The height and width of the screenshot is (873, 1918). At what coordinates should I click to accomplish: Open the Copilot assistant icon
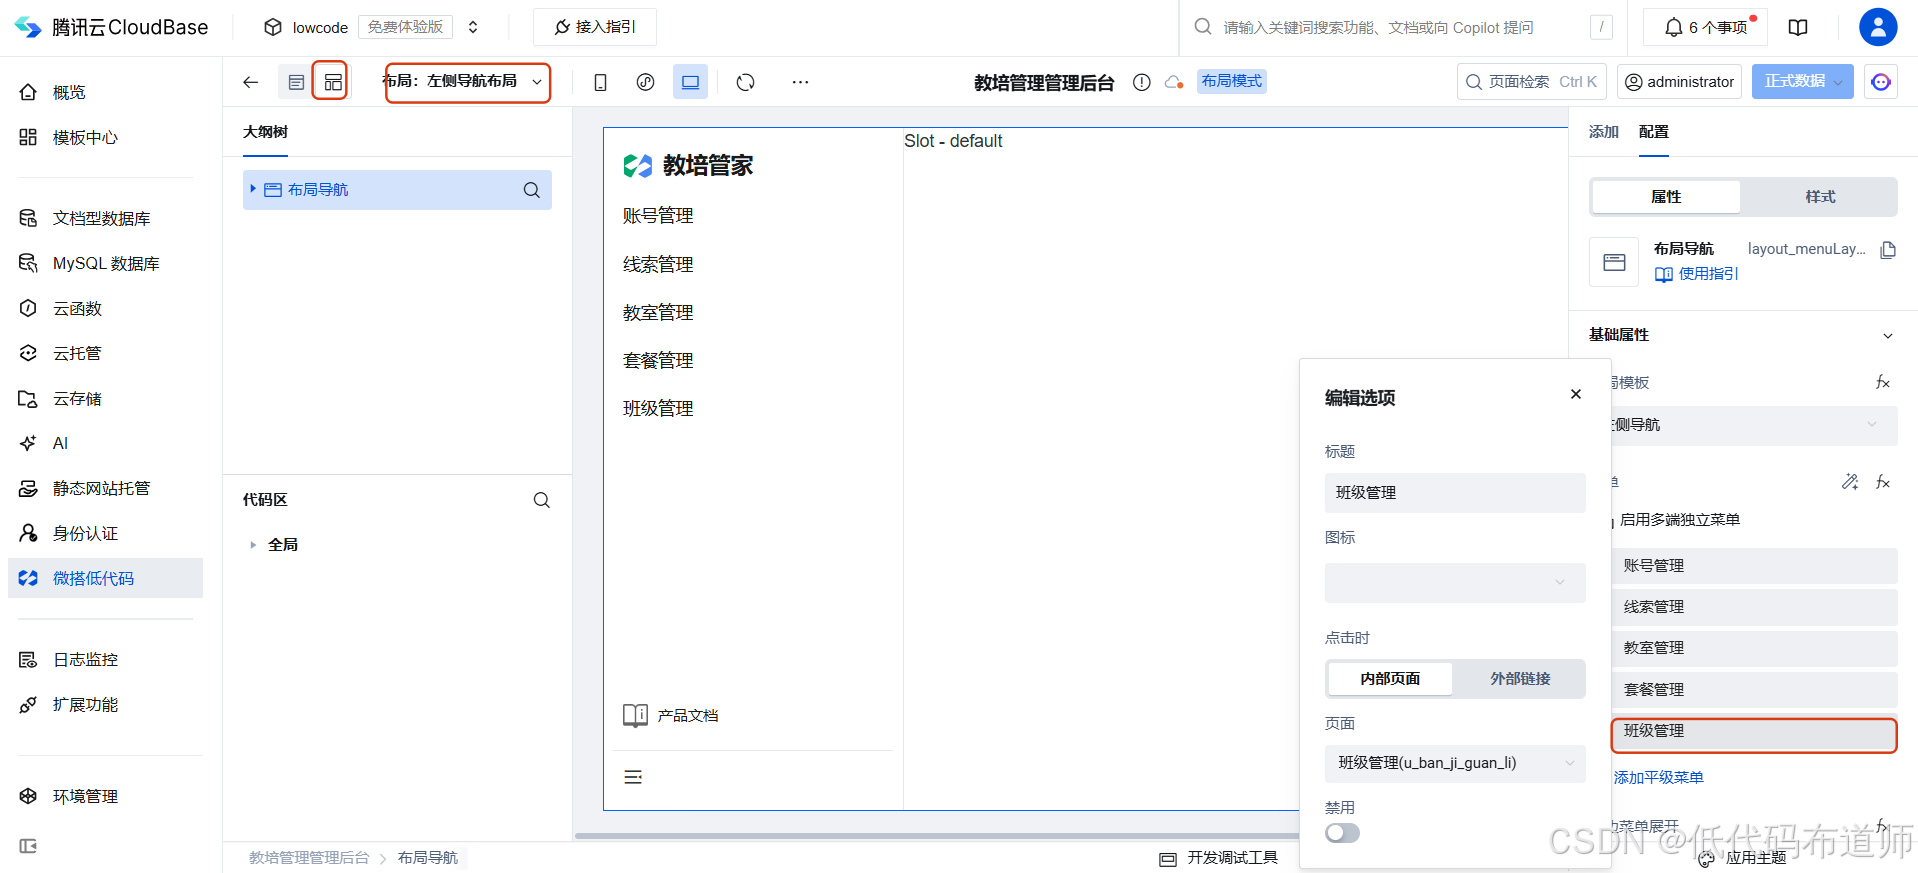pyautogui.click(x=1881, y=82)
